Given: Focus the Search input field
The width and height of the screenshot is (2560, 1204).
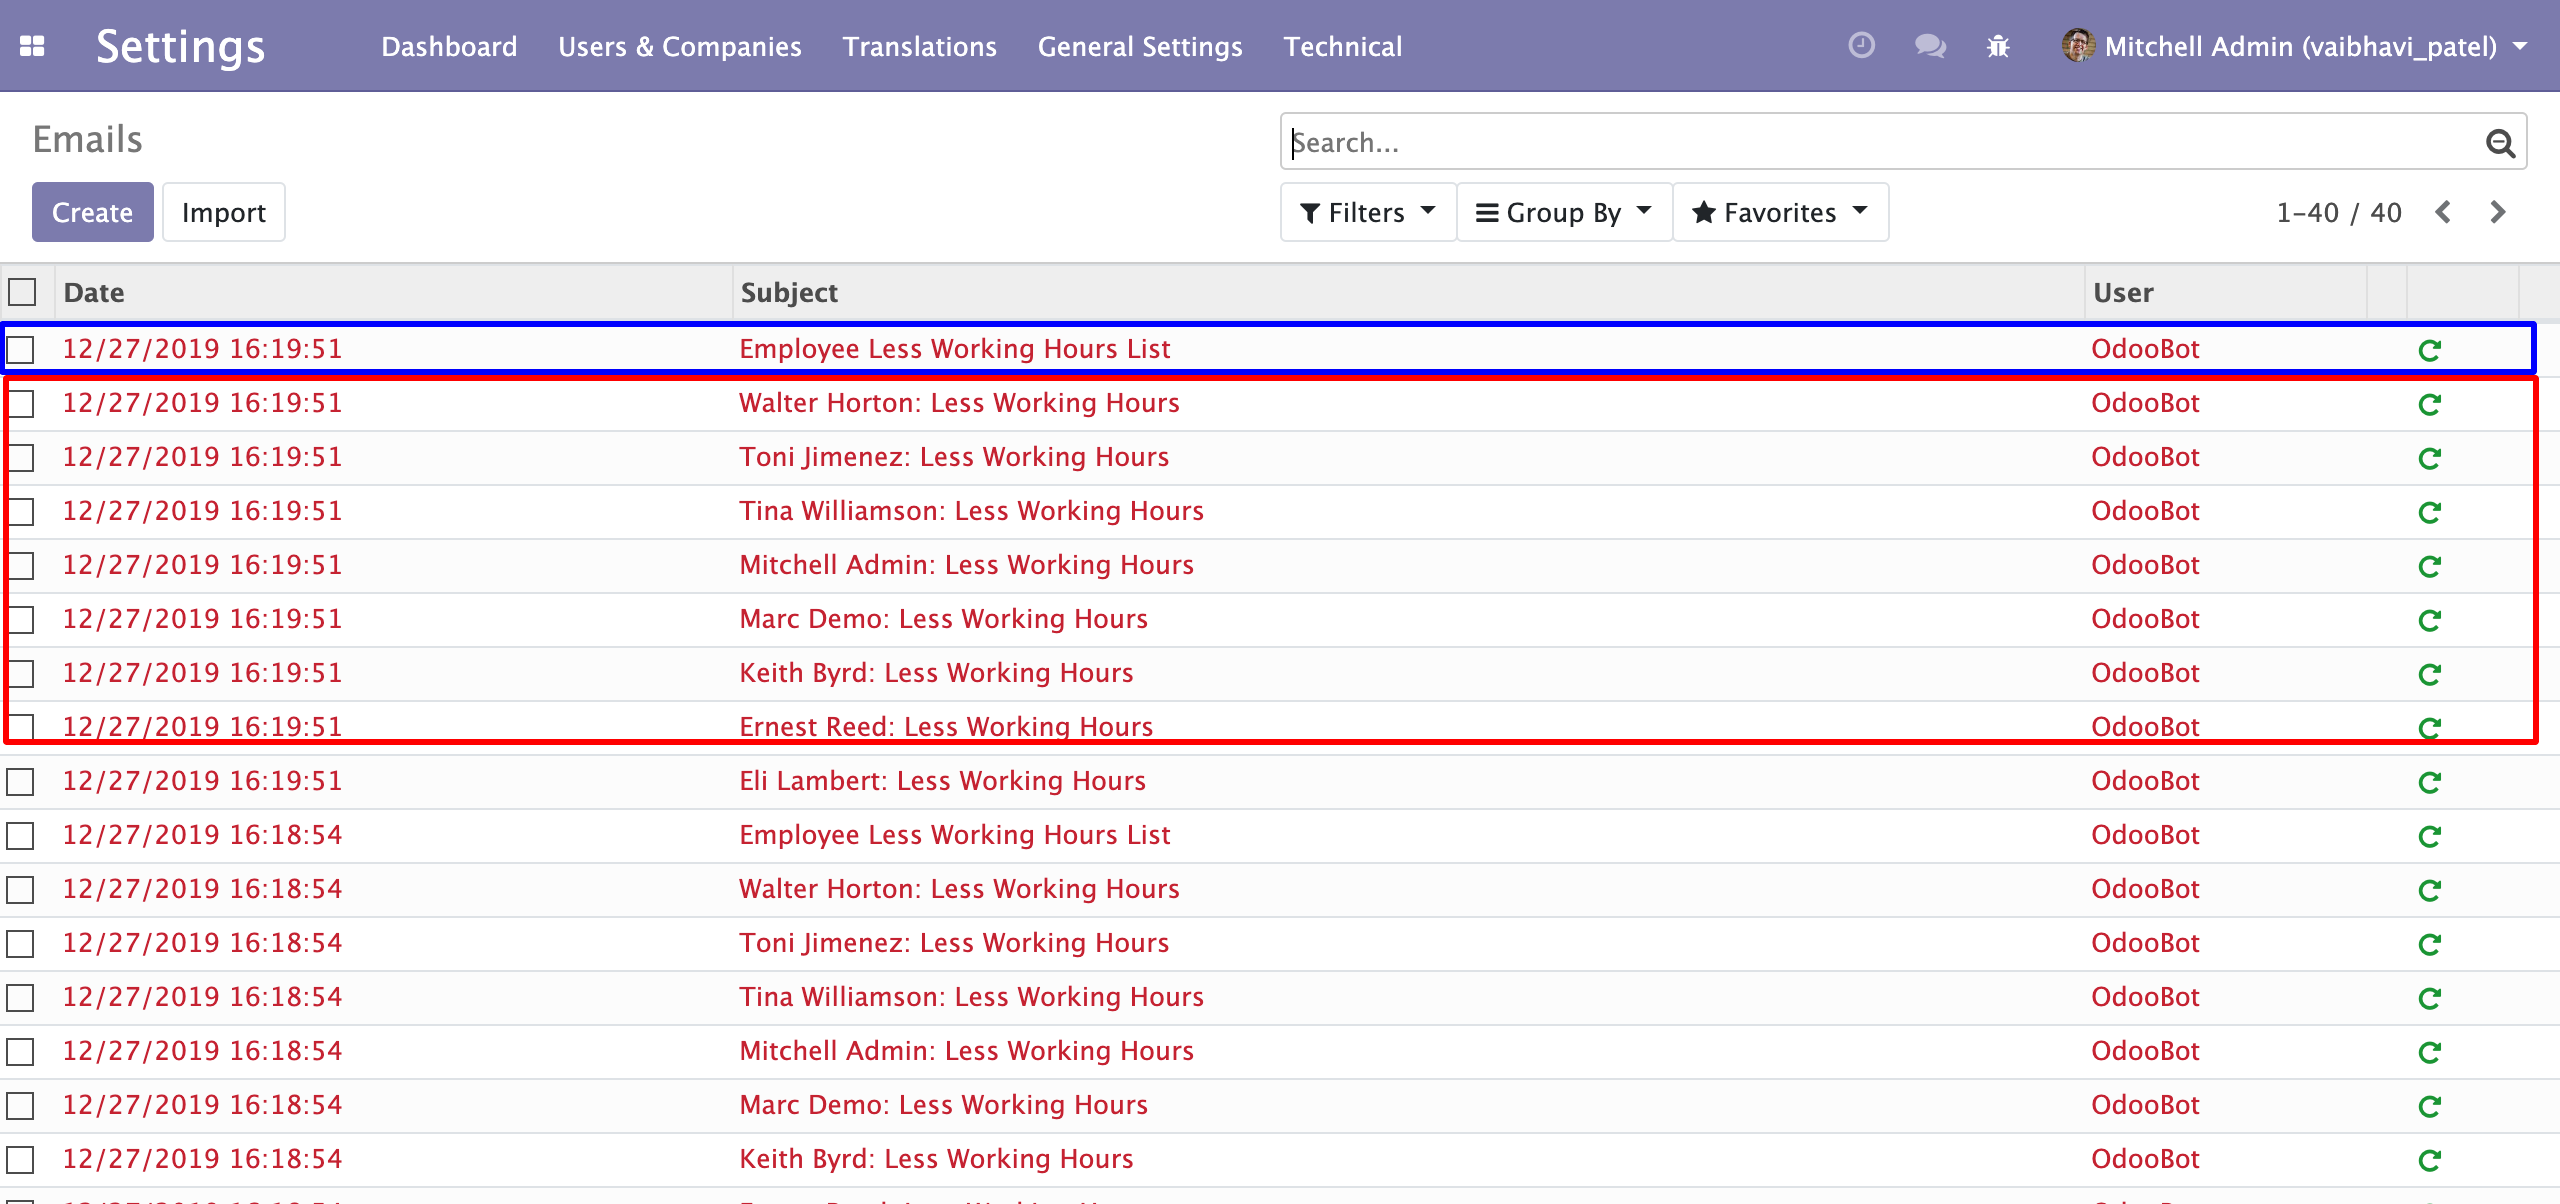Looking at the screenshot, I should tap(1880, 143).
